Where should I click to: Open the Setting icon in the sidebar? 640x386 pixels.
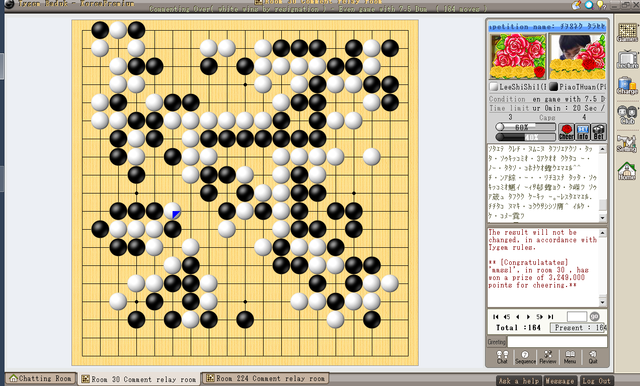click(x=627, y=143)
